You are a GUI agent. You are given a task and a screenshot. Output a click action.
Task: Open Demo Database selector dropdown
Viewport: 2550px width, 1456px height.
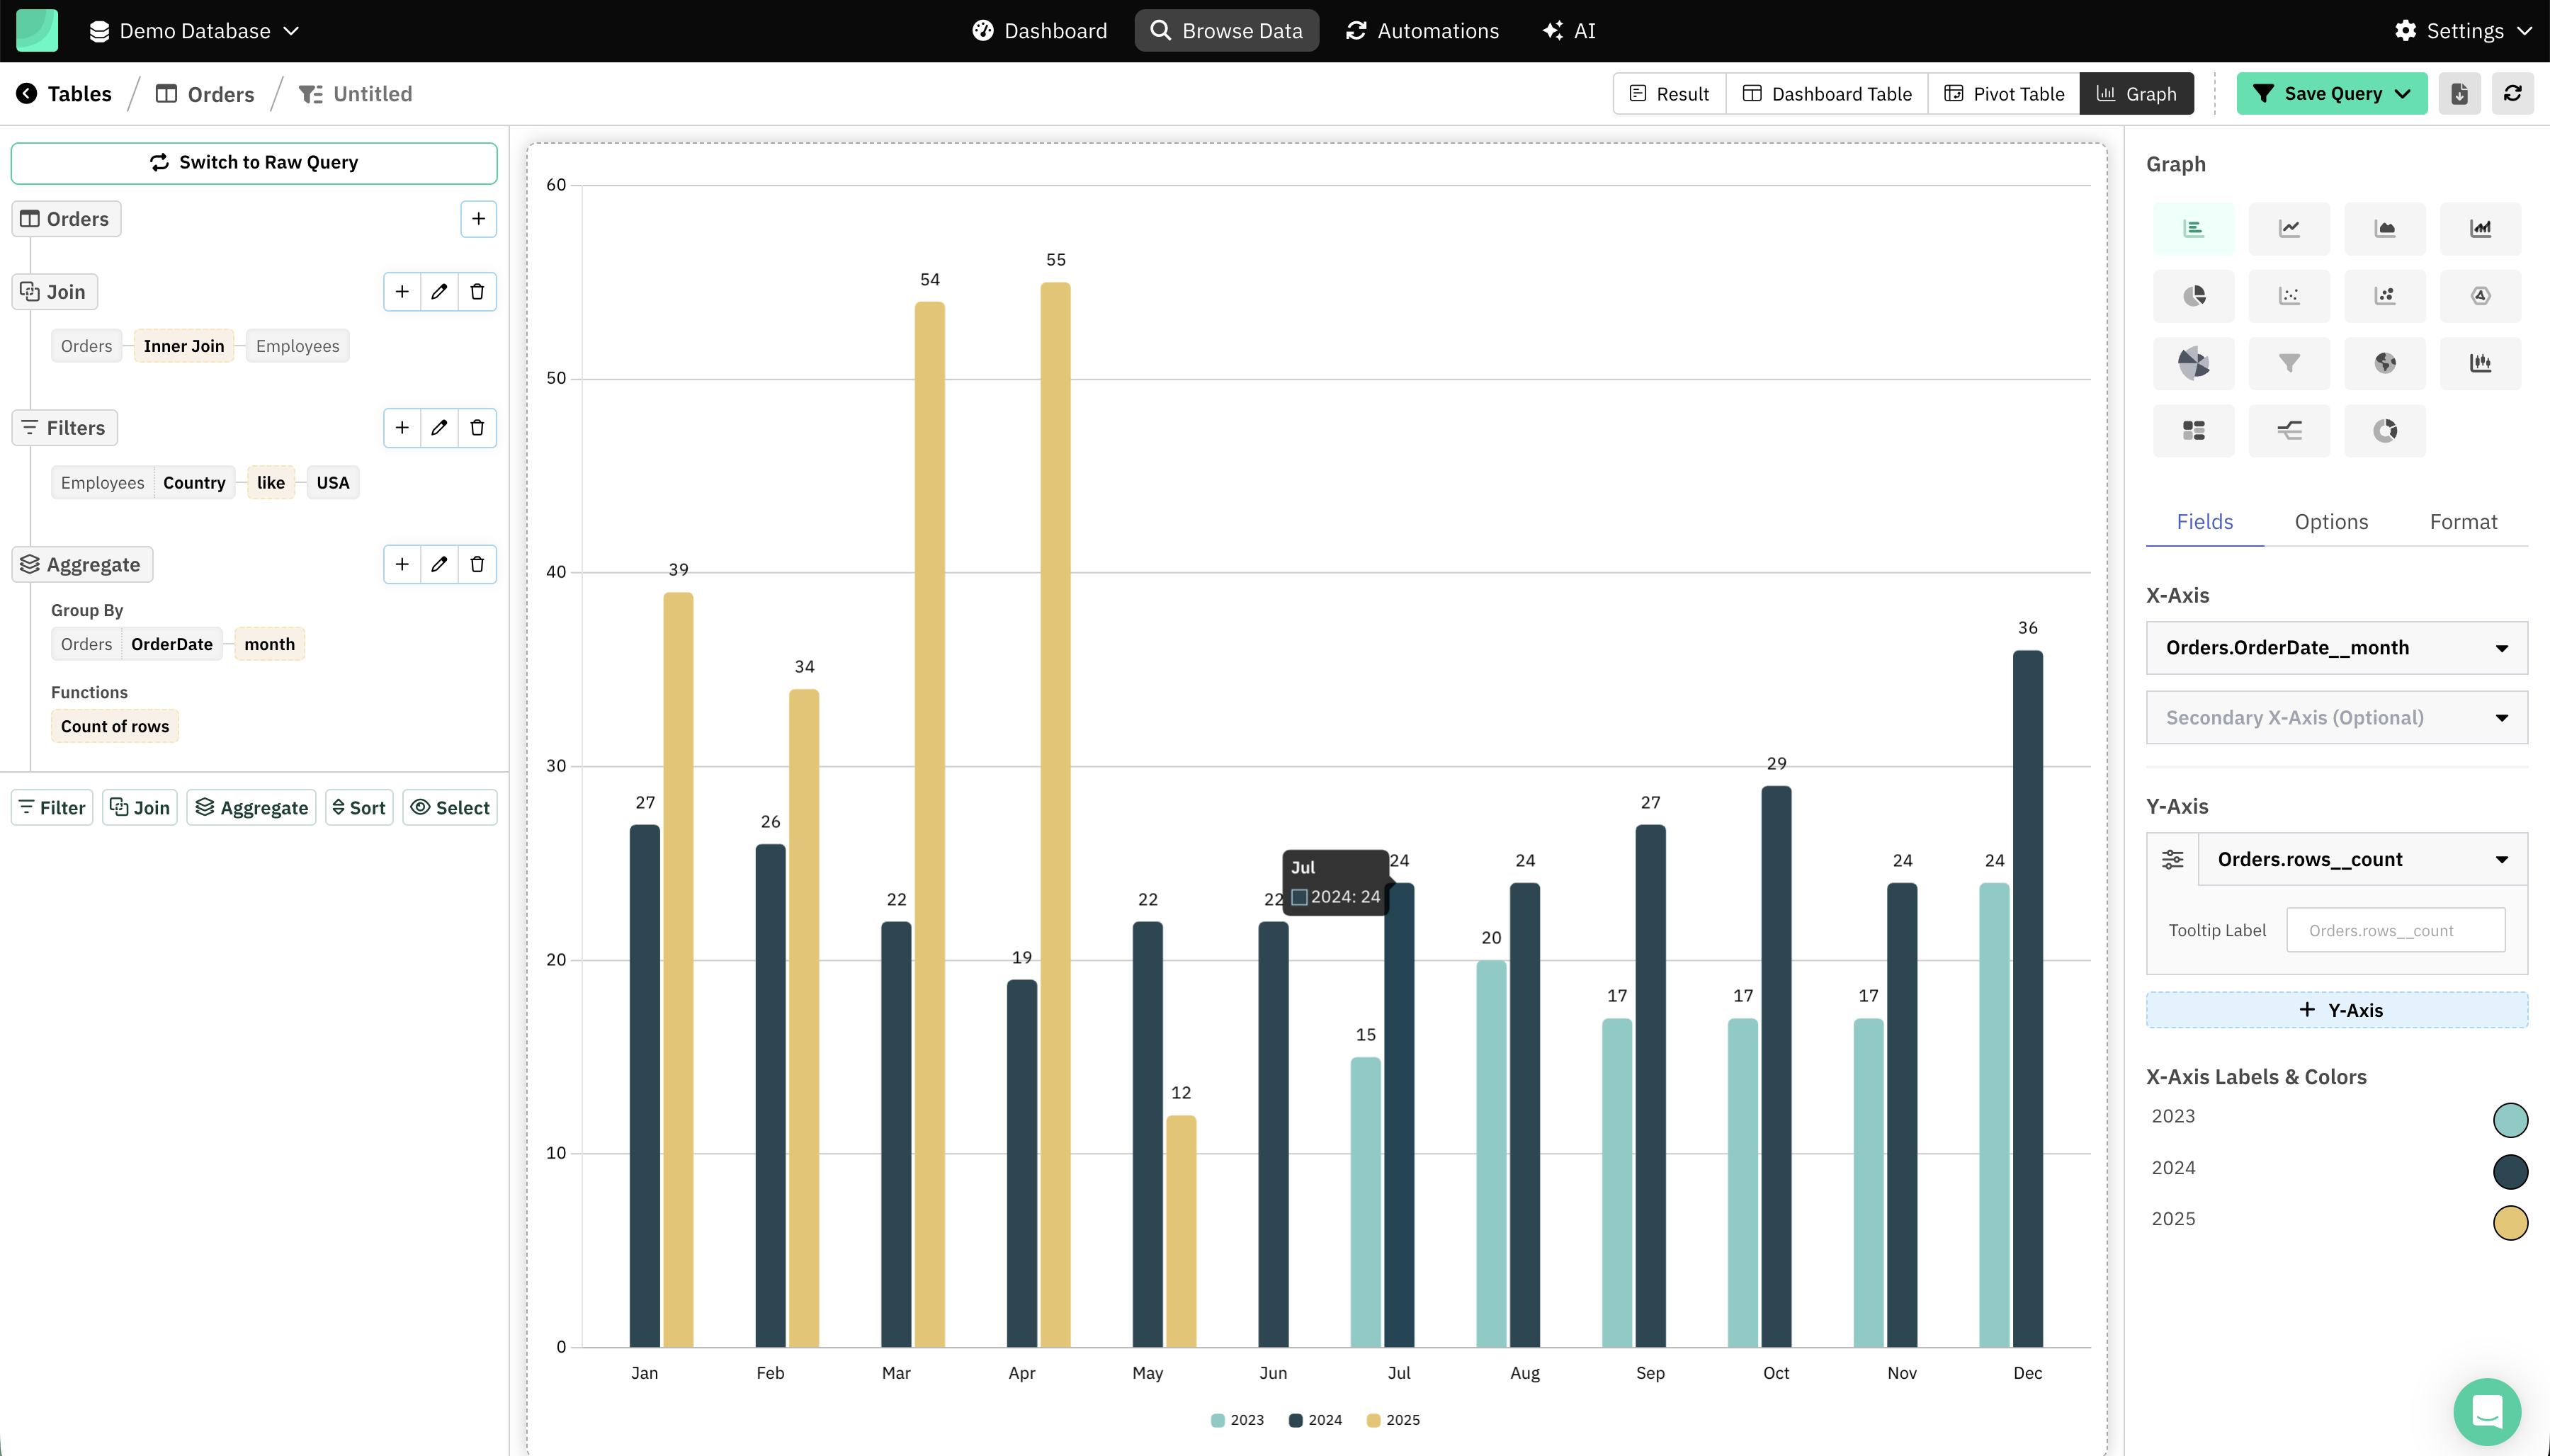[195, 31]
